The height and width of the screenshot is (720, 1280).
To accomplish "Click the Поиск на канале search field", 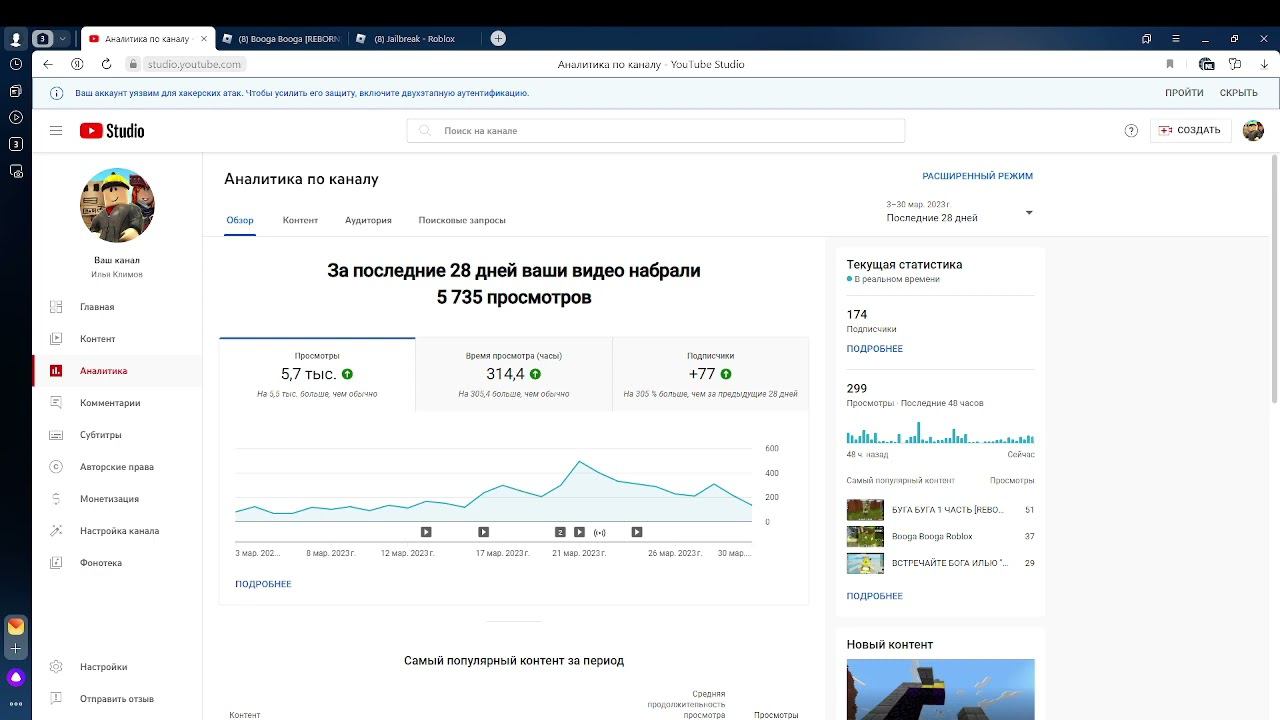I will (x=655, y=131).
